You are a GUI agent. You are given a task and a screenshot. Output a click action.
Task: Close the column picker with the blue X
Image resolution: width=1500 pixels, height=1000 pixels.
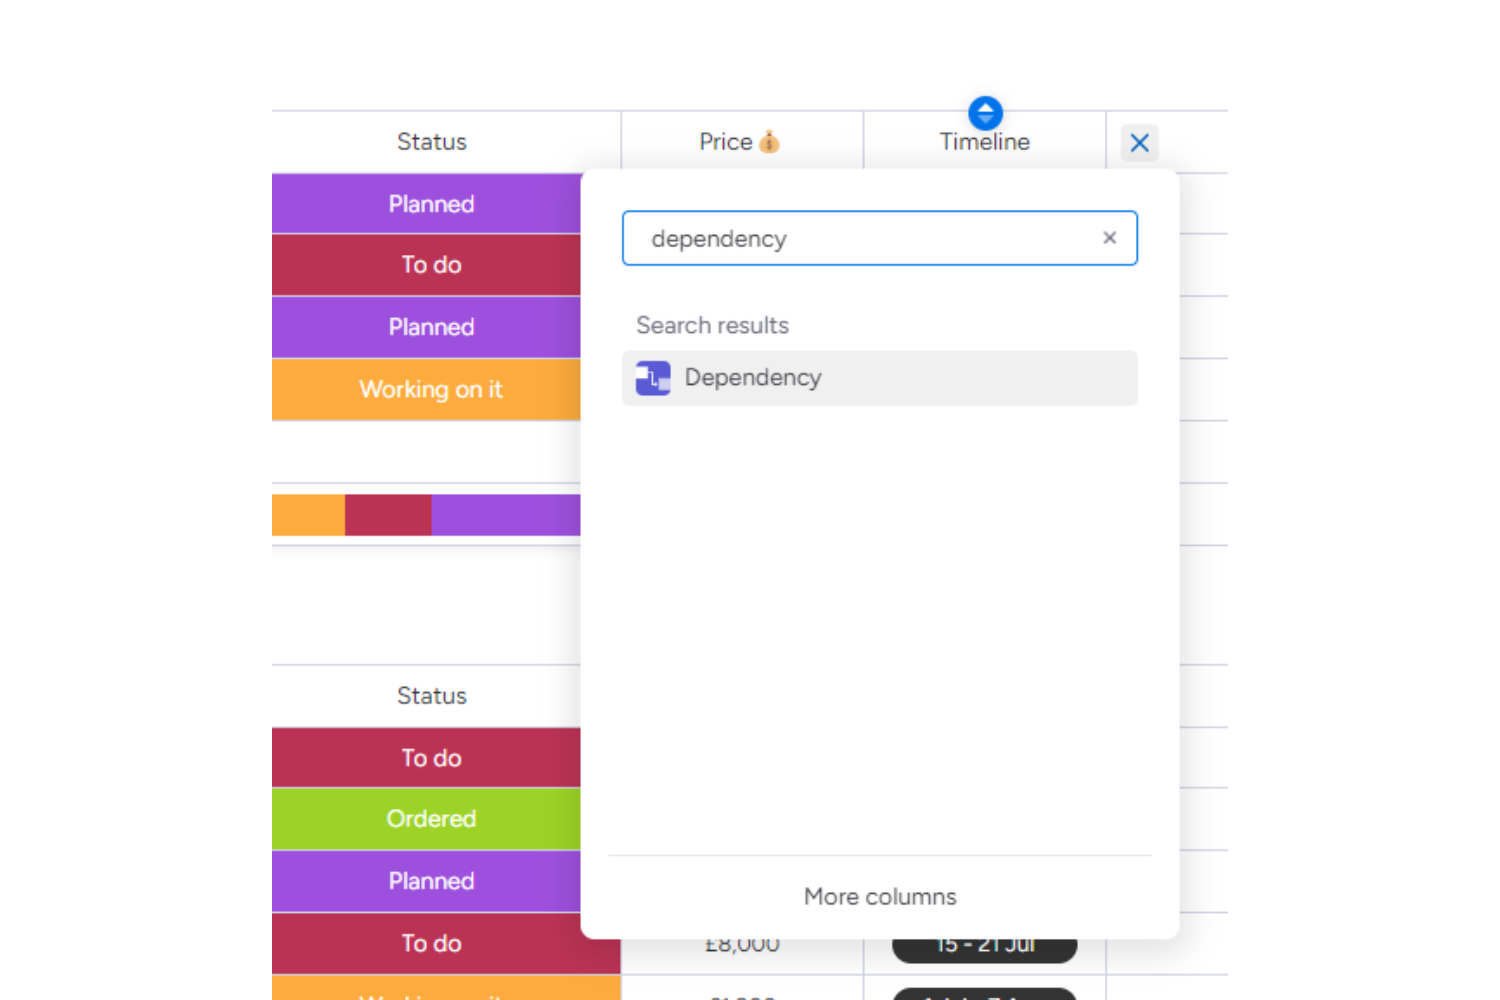pyautogui.click(x=1139, y=143)
